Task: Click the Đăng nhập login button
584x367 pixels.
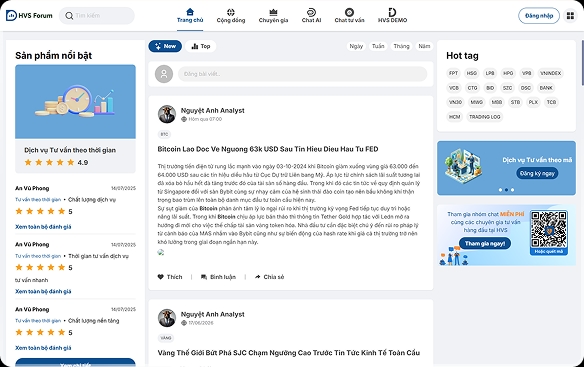Action: [539, 16]
